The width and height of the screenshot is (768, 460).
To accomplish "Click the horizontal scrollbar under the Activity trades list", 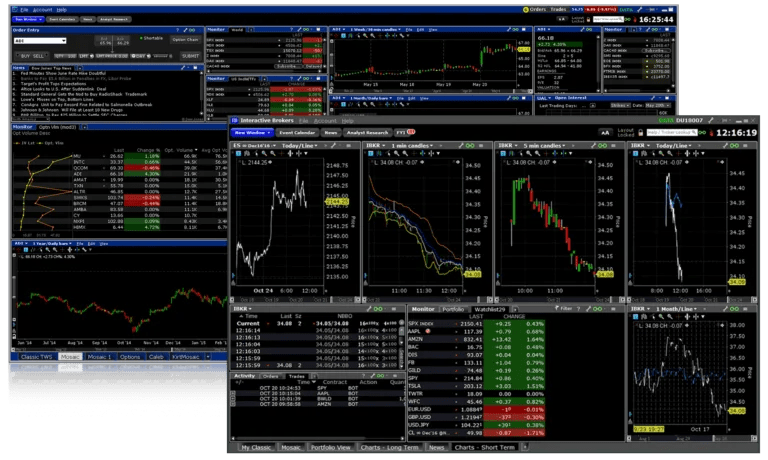I will [x=317, y=438].
